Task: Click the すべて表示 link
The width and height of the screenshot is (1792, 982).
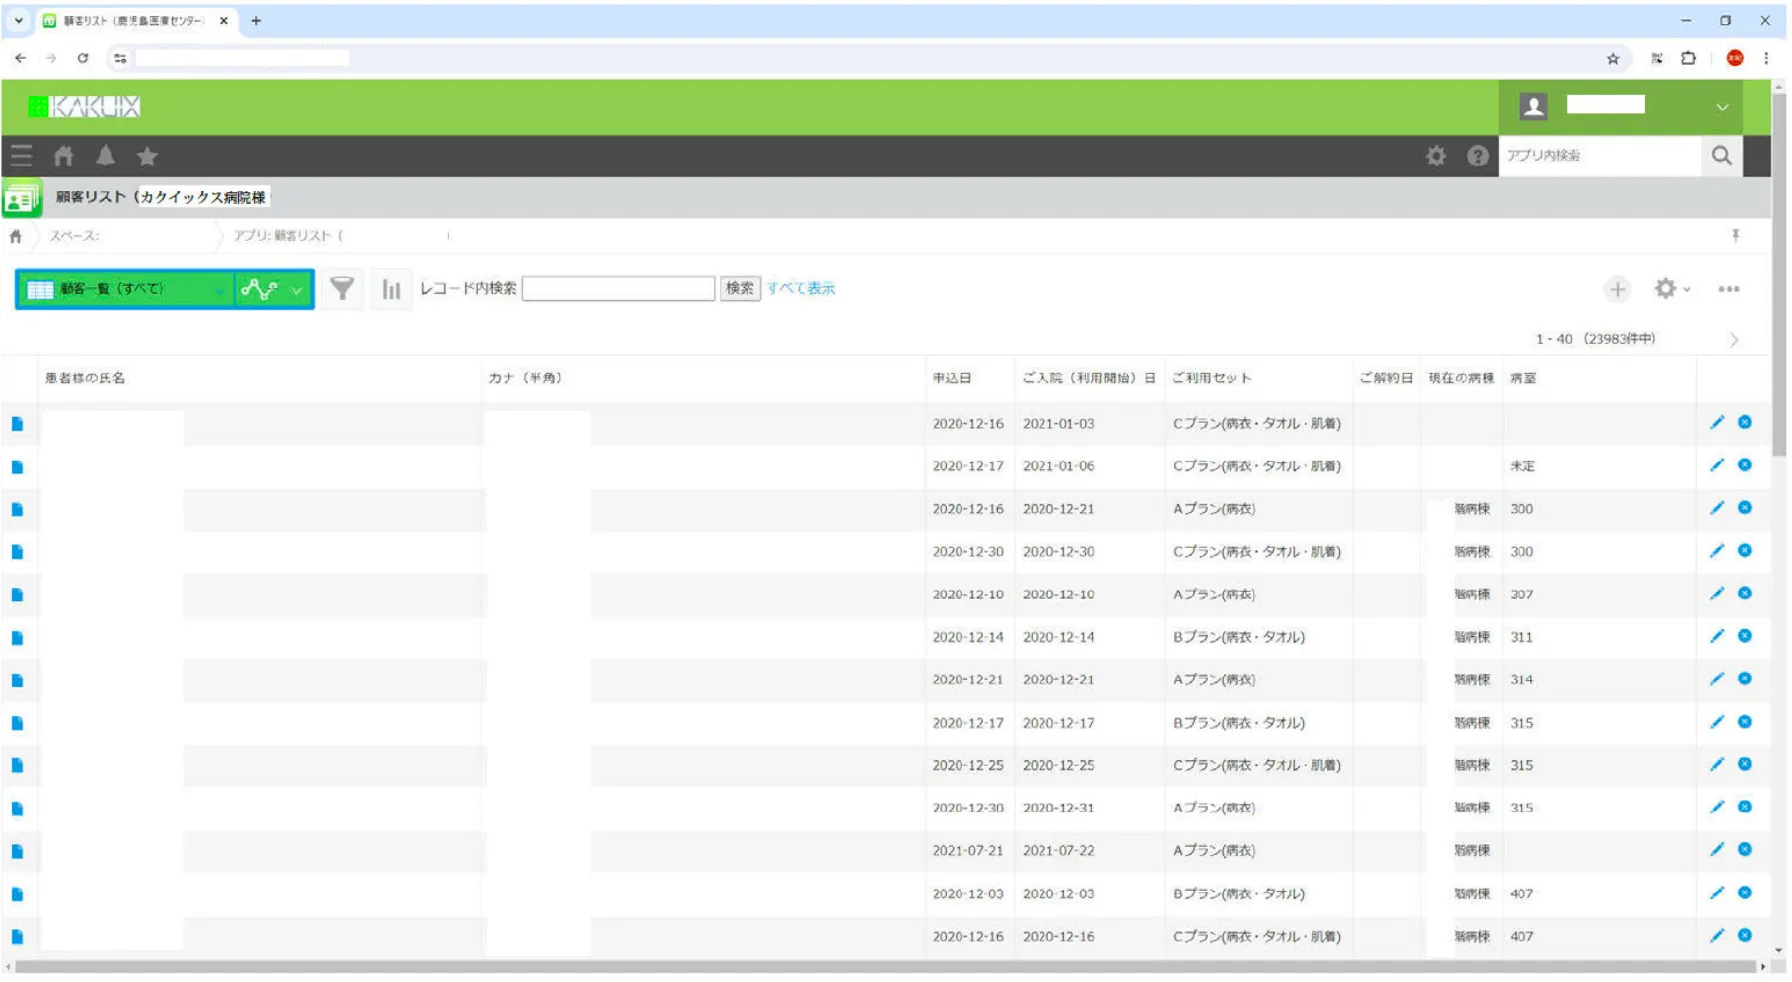Action: [800, 288]
